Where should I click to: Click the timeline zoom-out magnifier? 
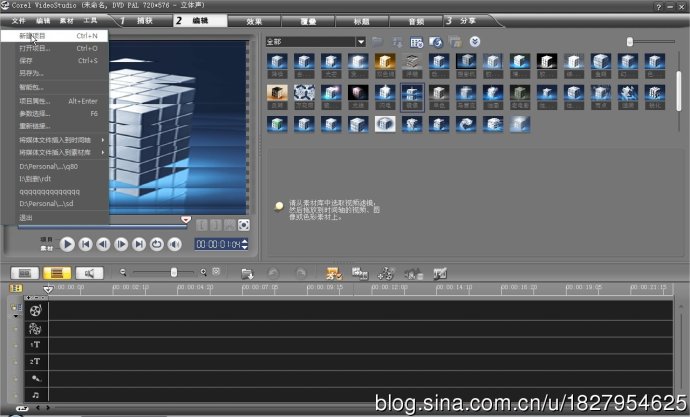123,273
